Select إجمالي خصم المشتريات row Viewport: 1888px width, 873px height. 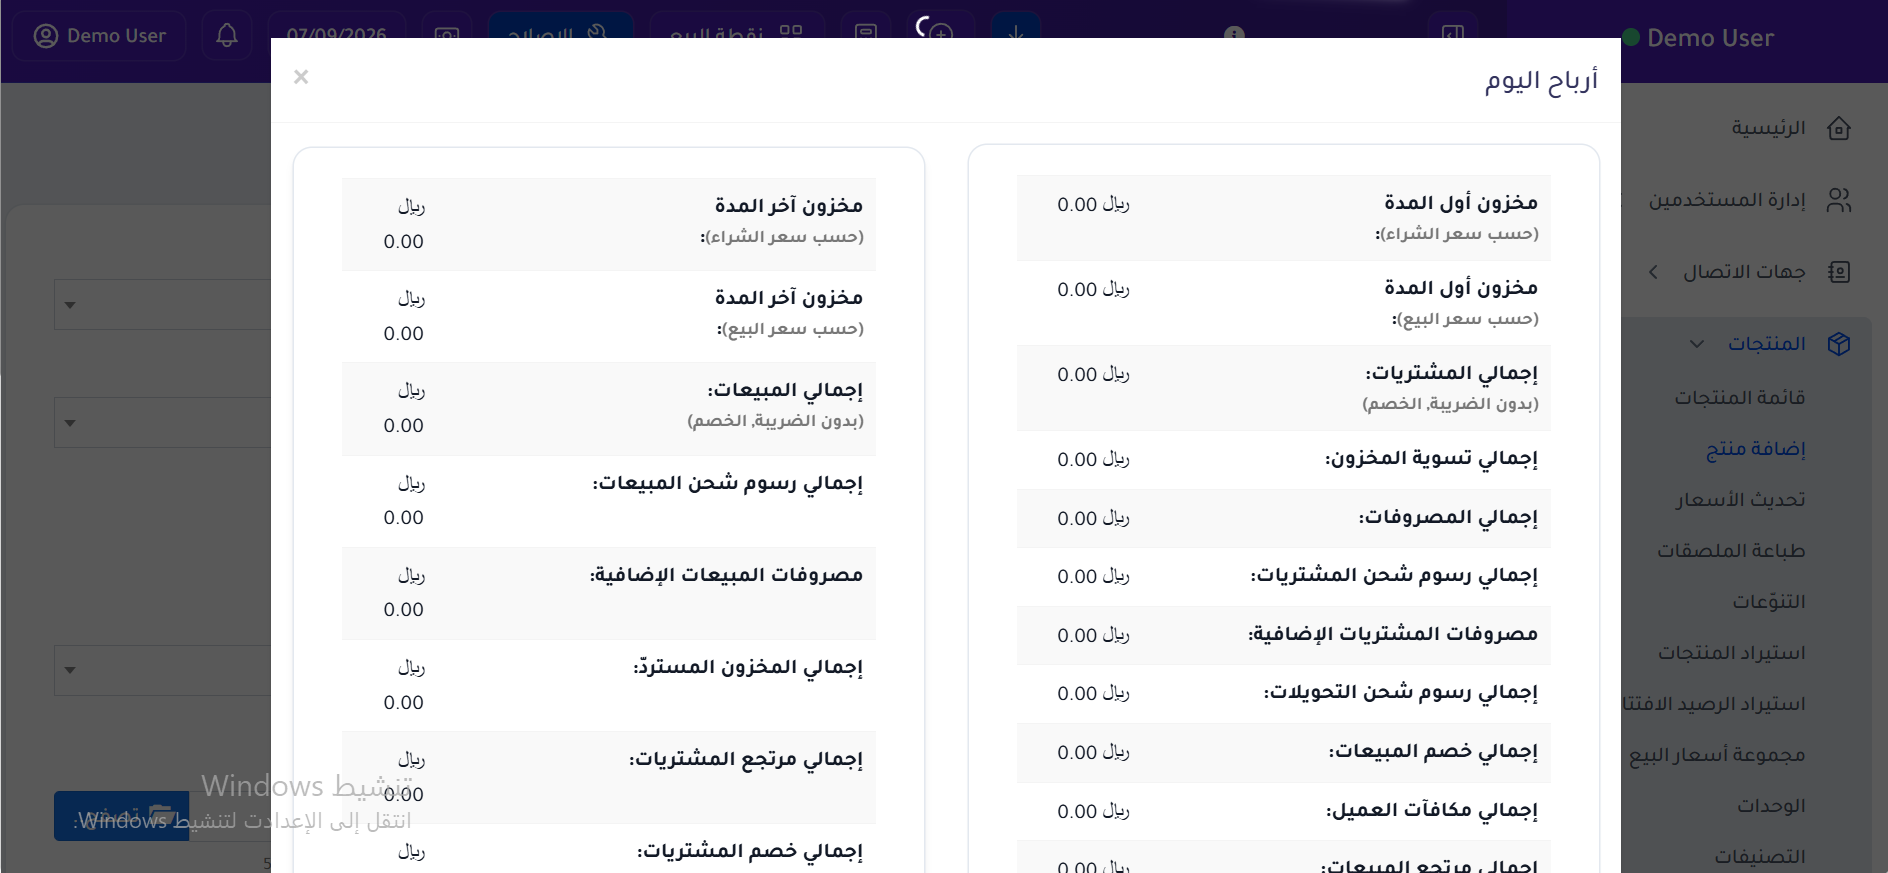[609, 849]
